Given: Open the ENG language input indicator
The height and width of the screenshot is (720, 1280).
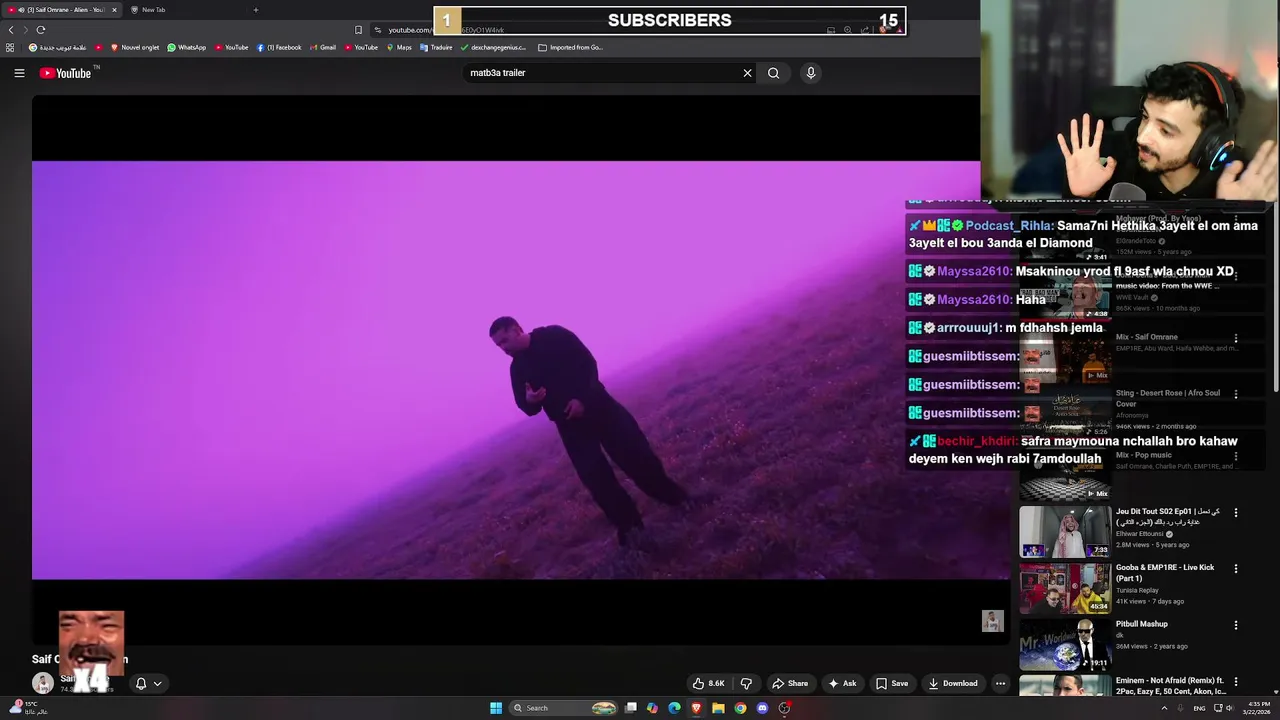Looking at the screenshot, I should (1200, 708).
